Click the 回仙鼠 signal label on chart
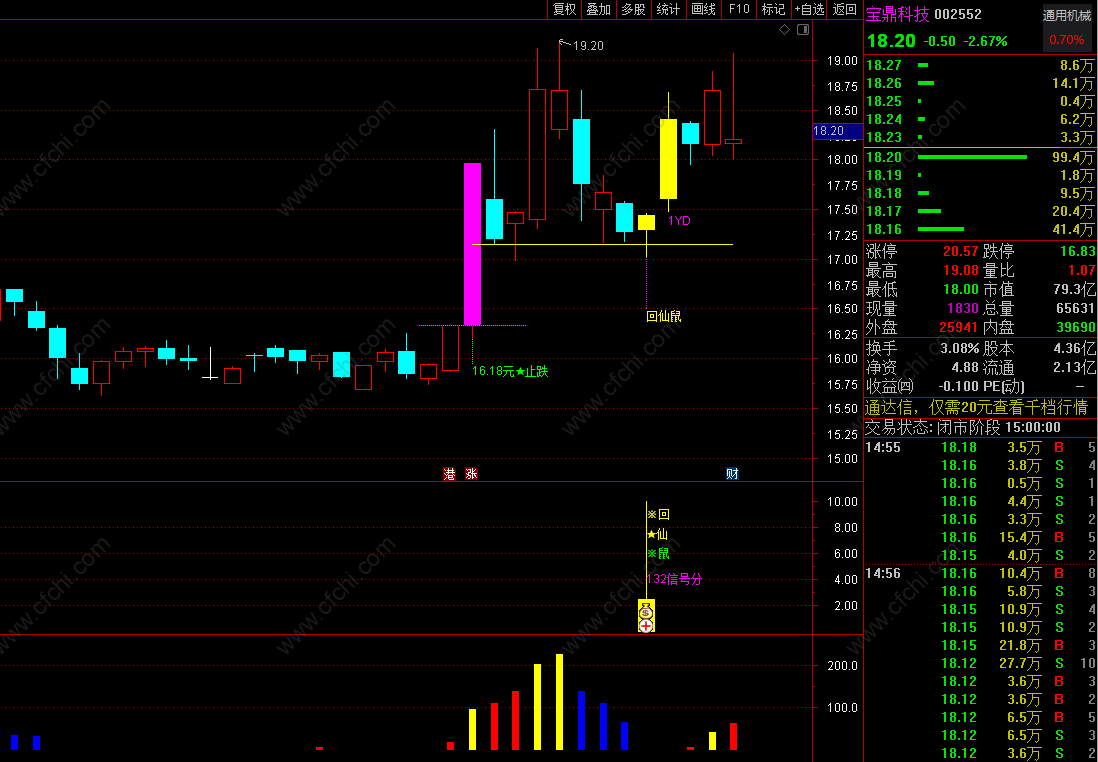This screenshot has width=1098, height=762. 663,317
